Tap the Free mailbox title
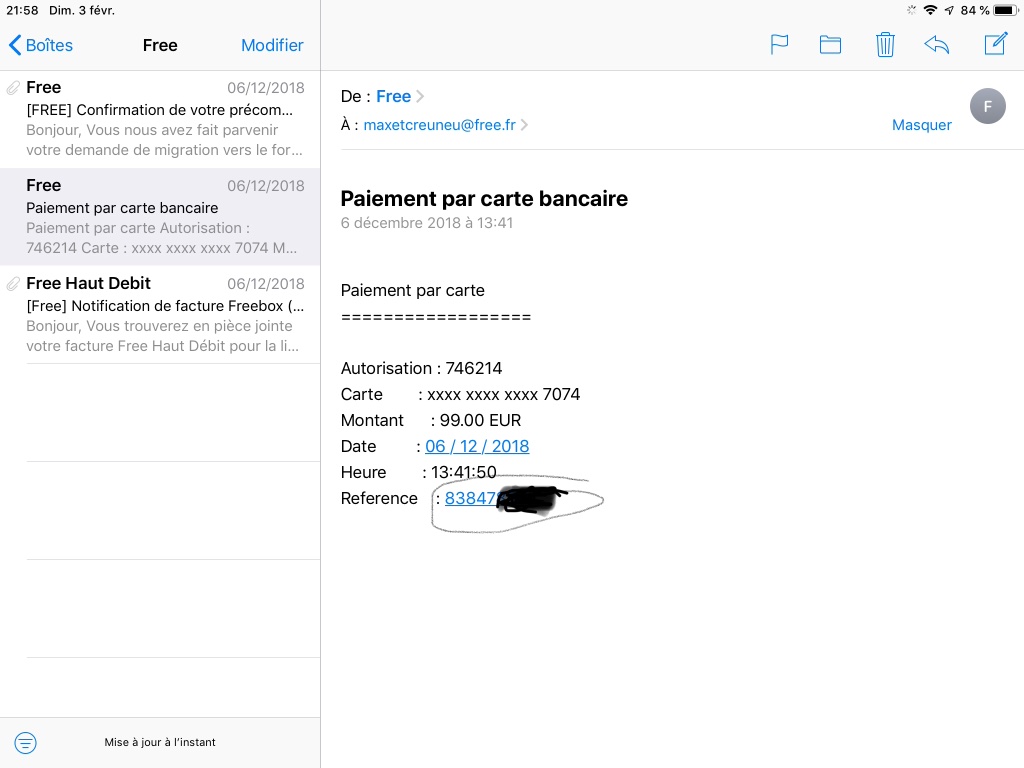Screen dimensions: 1024x768 click(160, 45)
